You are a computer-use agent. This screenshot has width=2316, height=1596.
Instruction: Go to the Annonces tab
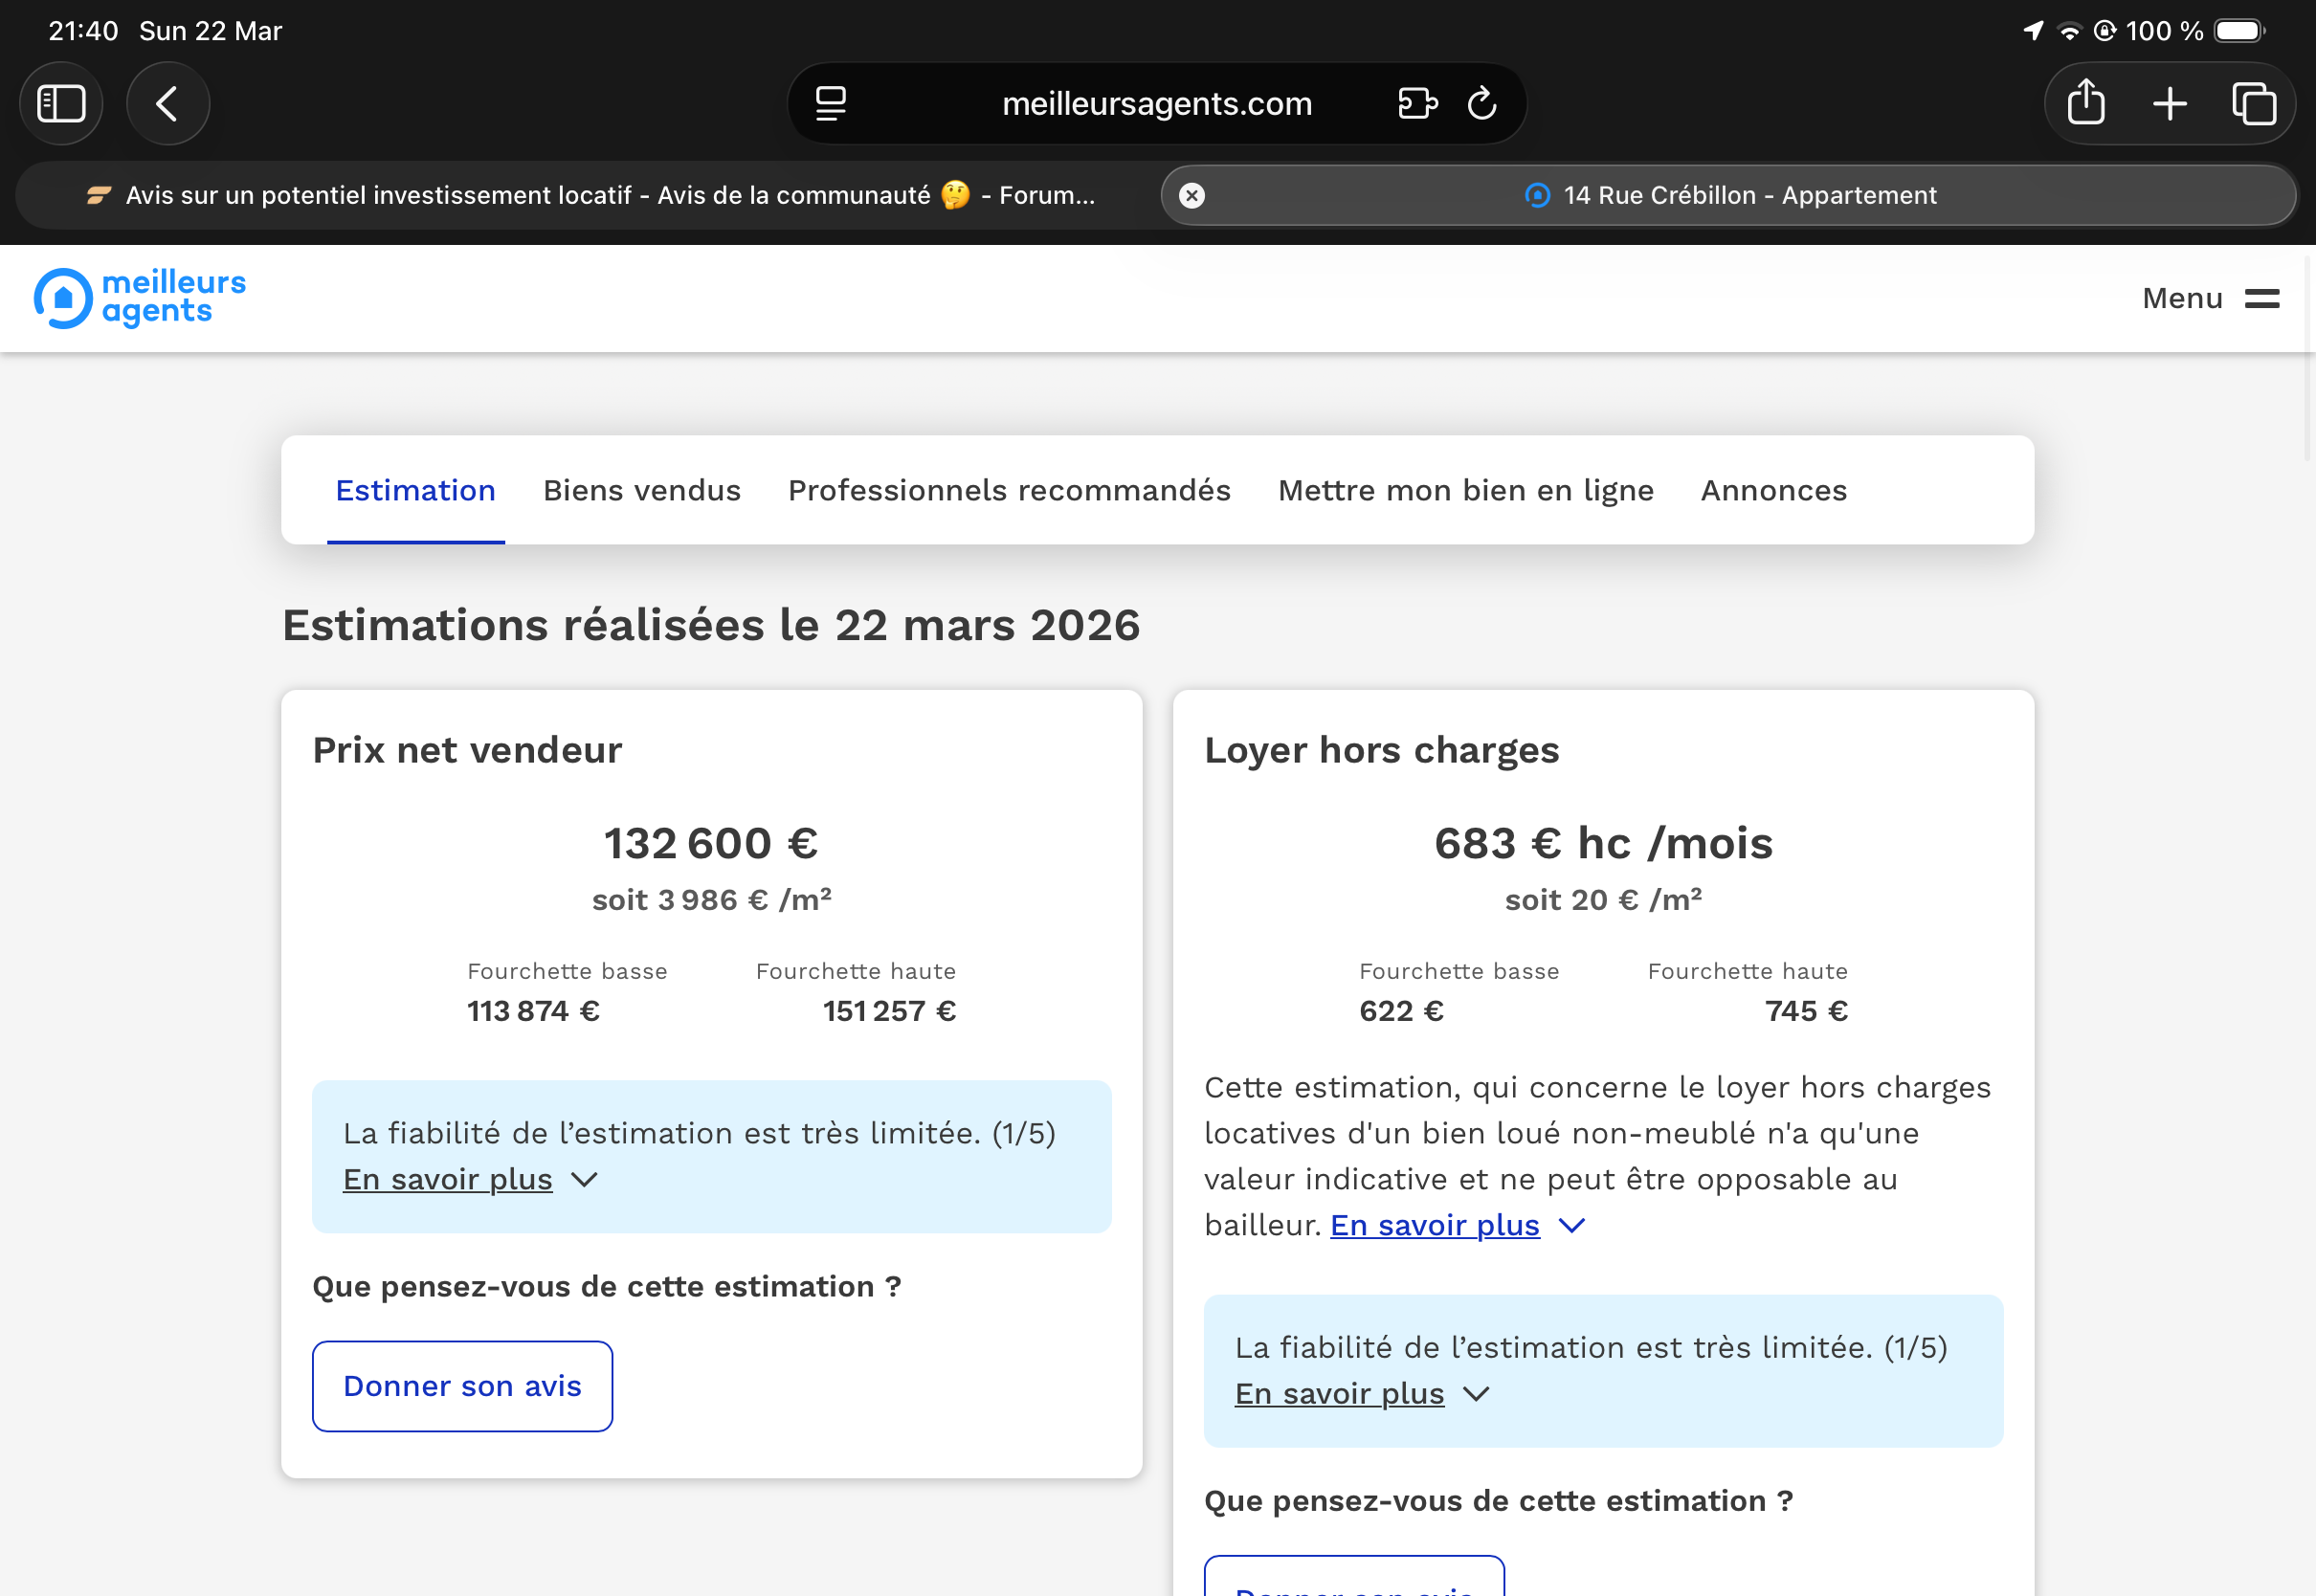[1773, 490]
